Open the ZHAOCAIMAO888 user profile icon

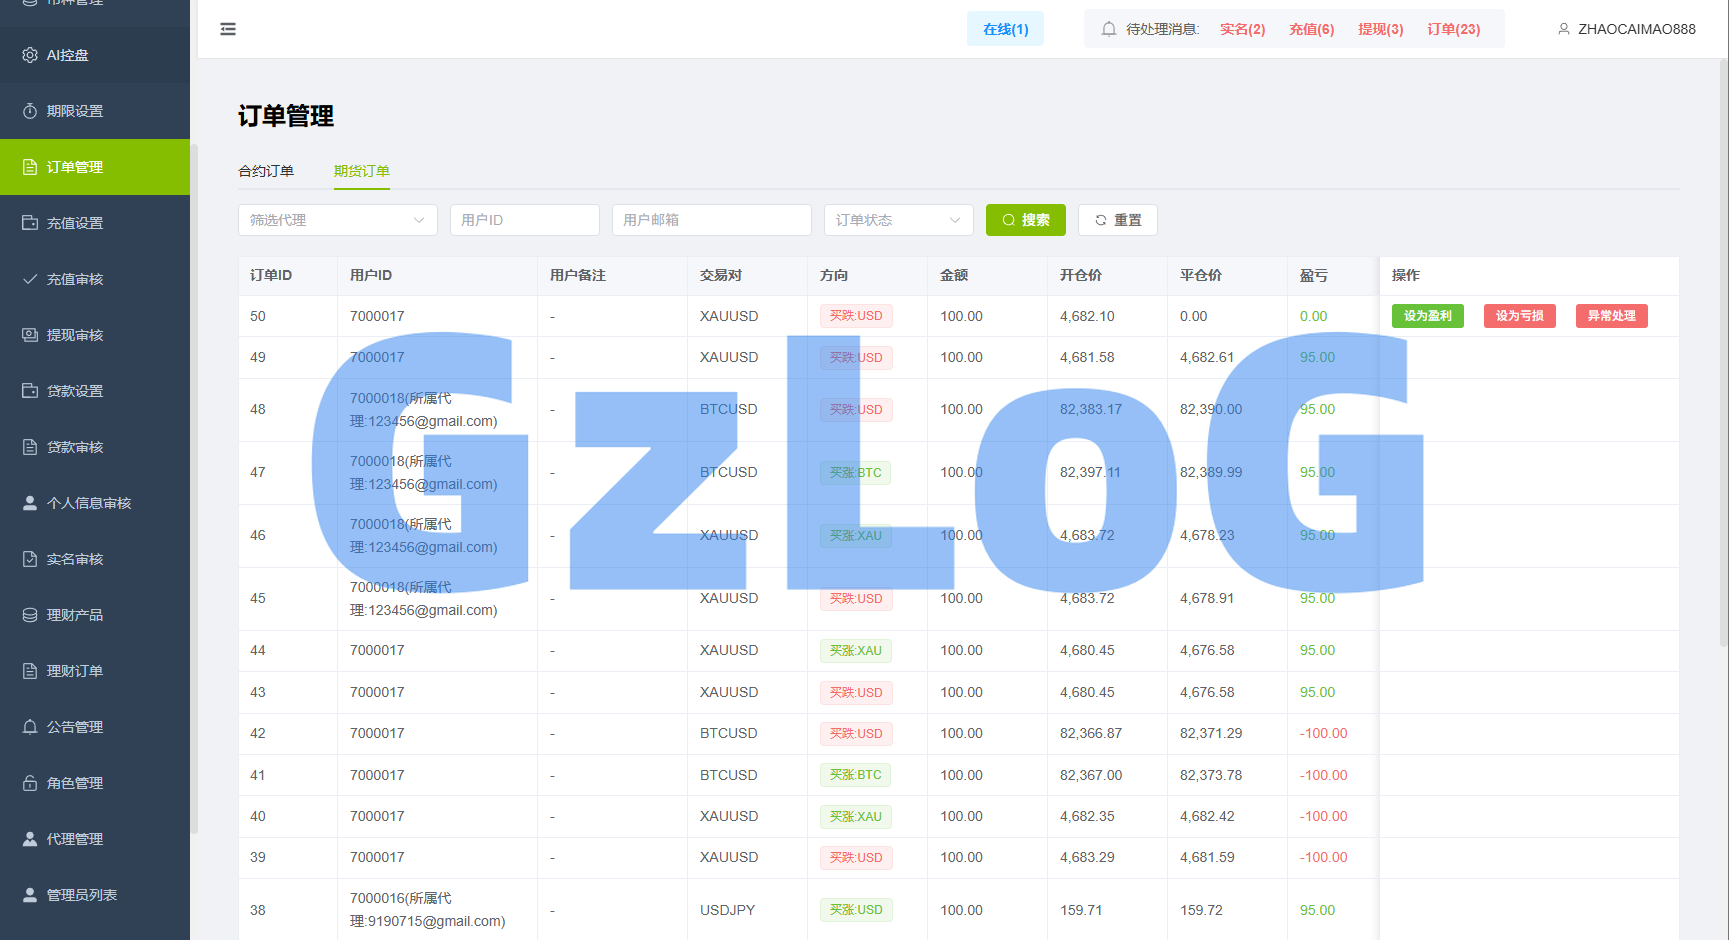(1564, 29)
